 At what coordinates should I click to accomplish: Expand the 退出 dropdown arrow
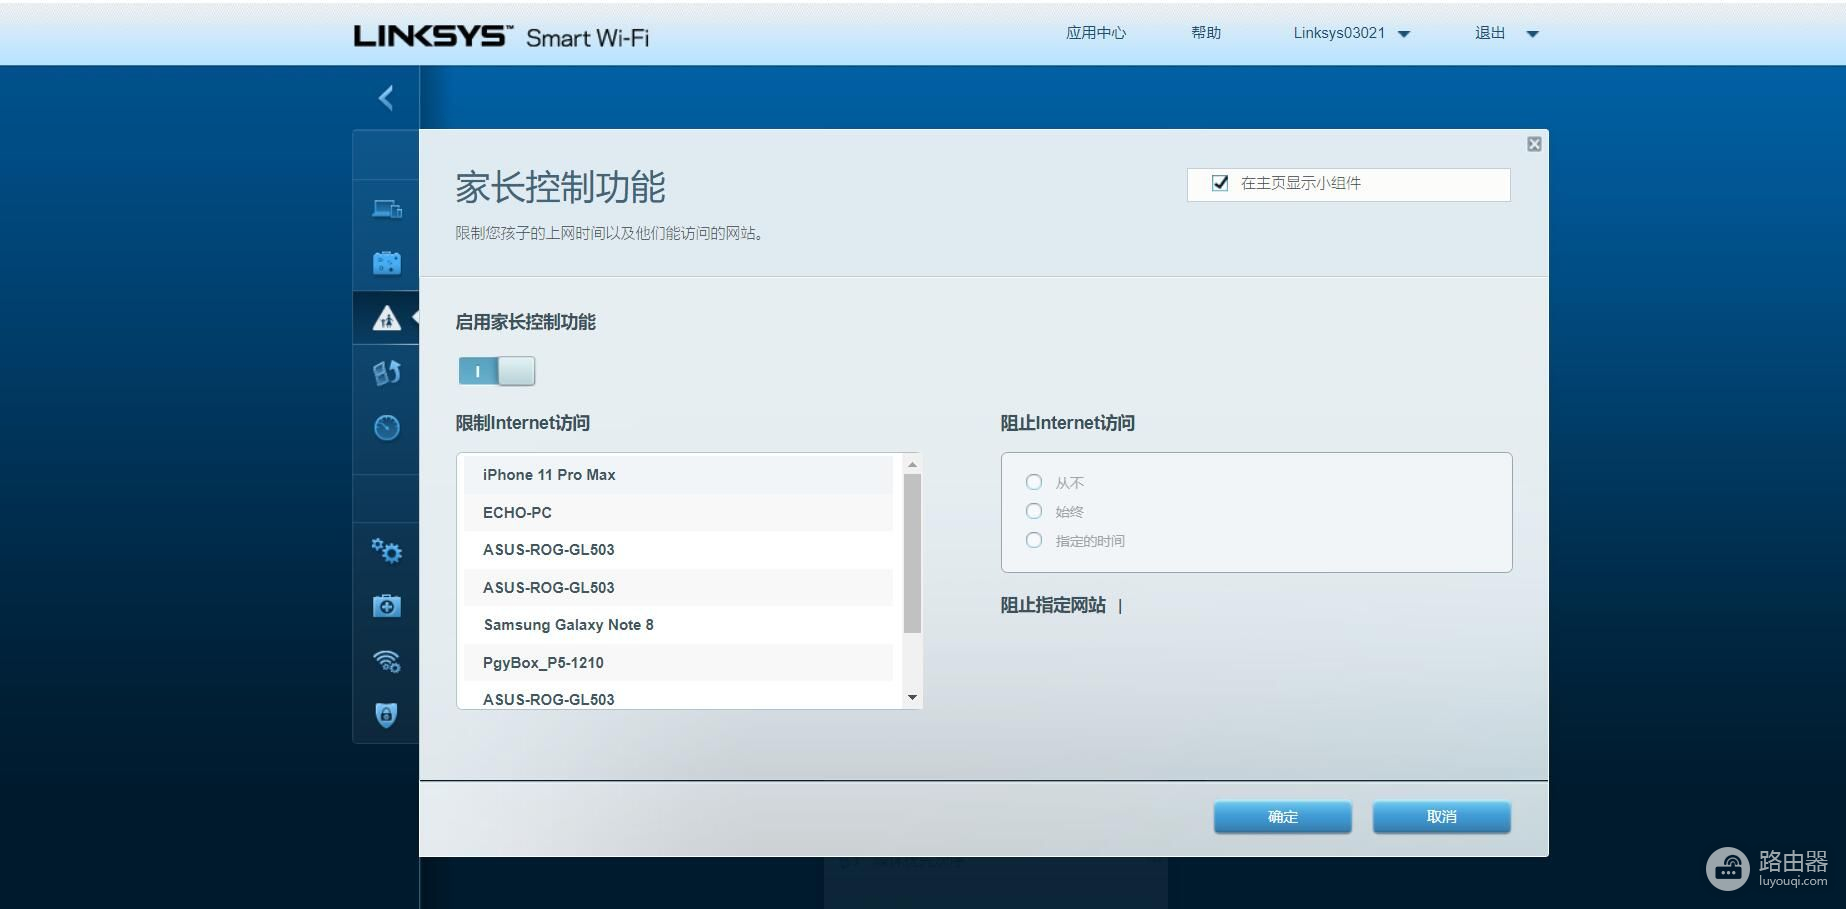[1532, 34]
